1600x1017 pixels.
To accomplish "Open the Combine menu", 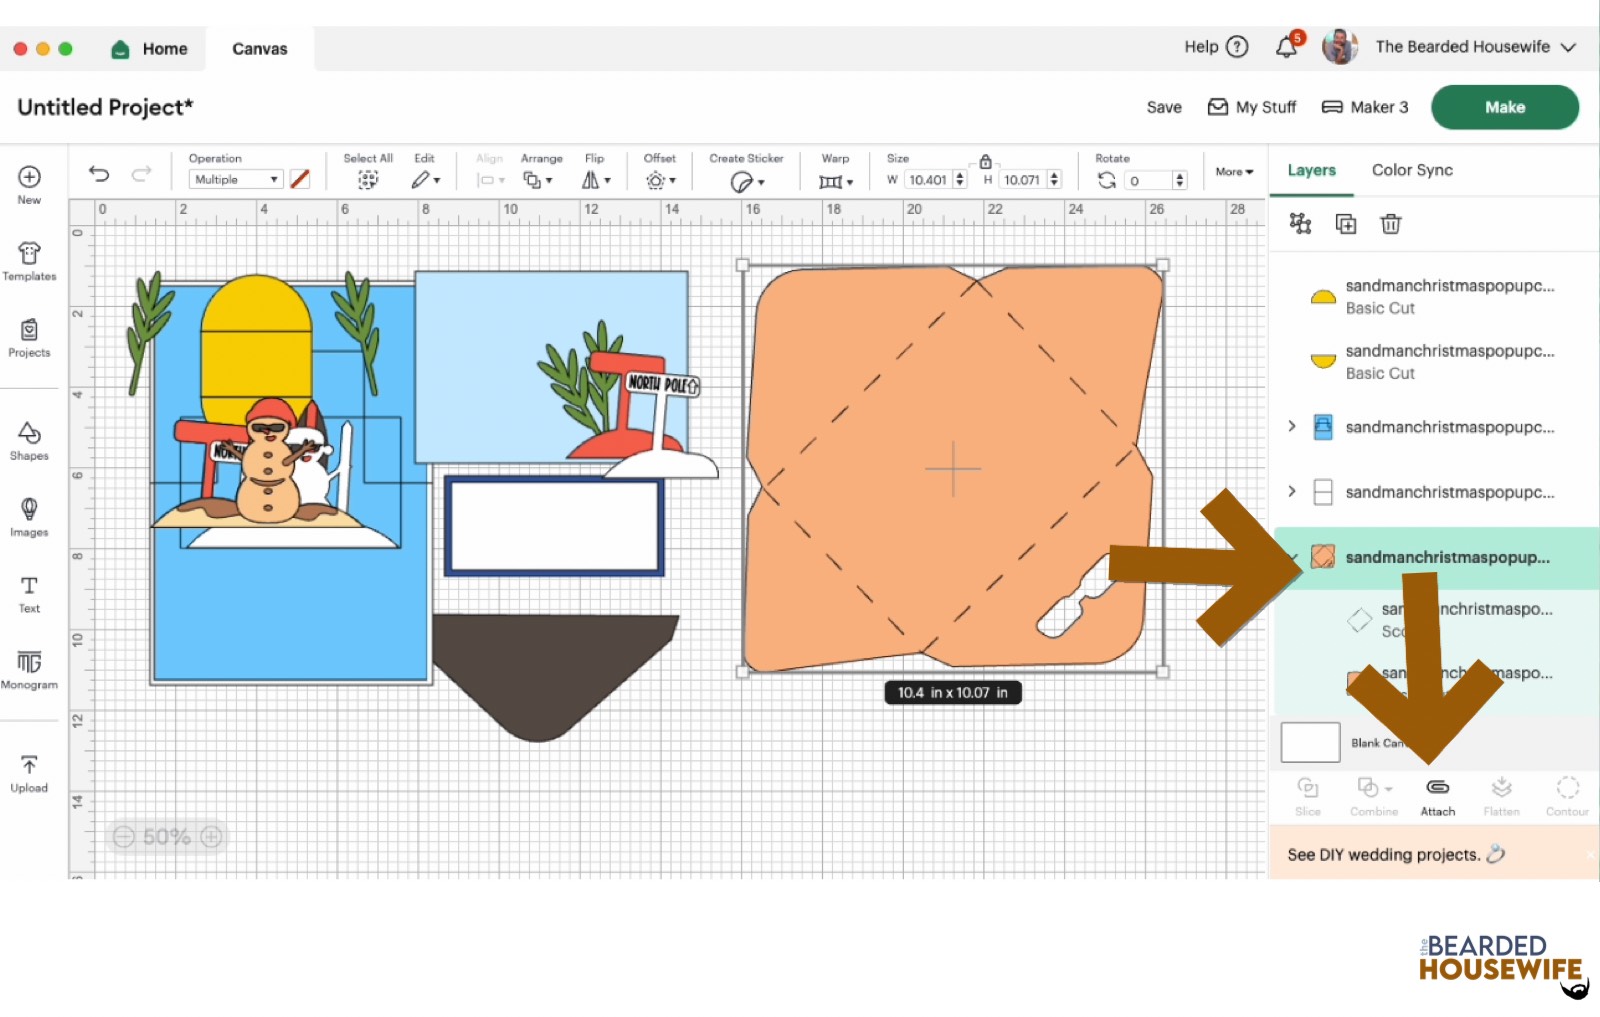I will pyautogui.click(x=1374, y=797).
